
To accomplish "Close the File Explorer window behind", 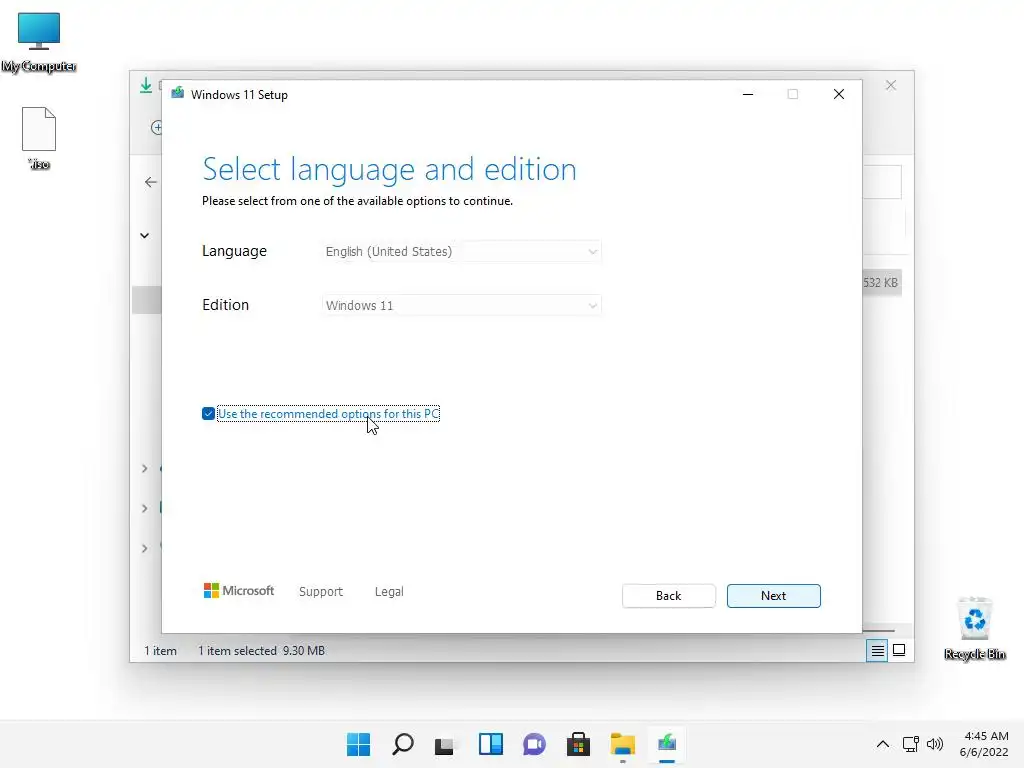I will (891, 86).
